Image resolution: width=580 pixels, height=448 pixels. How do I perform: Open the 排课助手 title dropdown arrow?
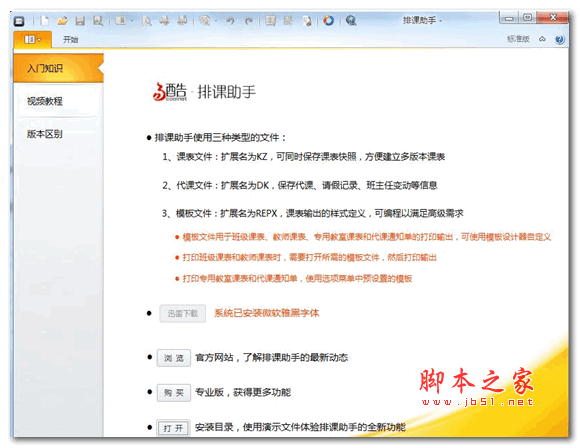click(441, 21)
